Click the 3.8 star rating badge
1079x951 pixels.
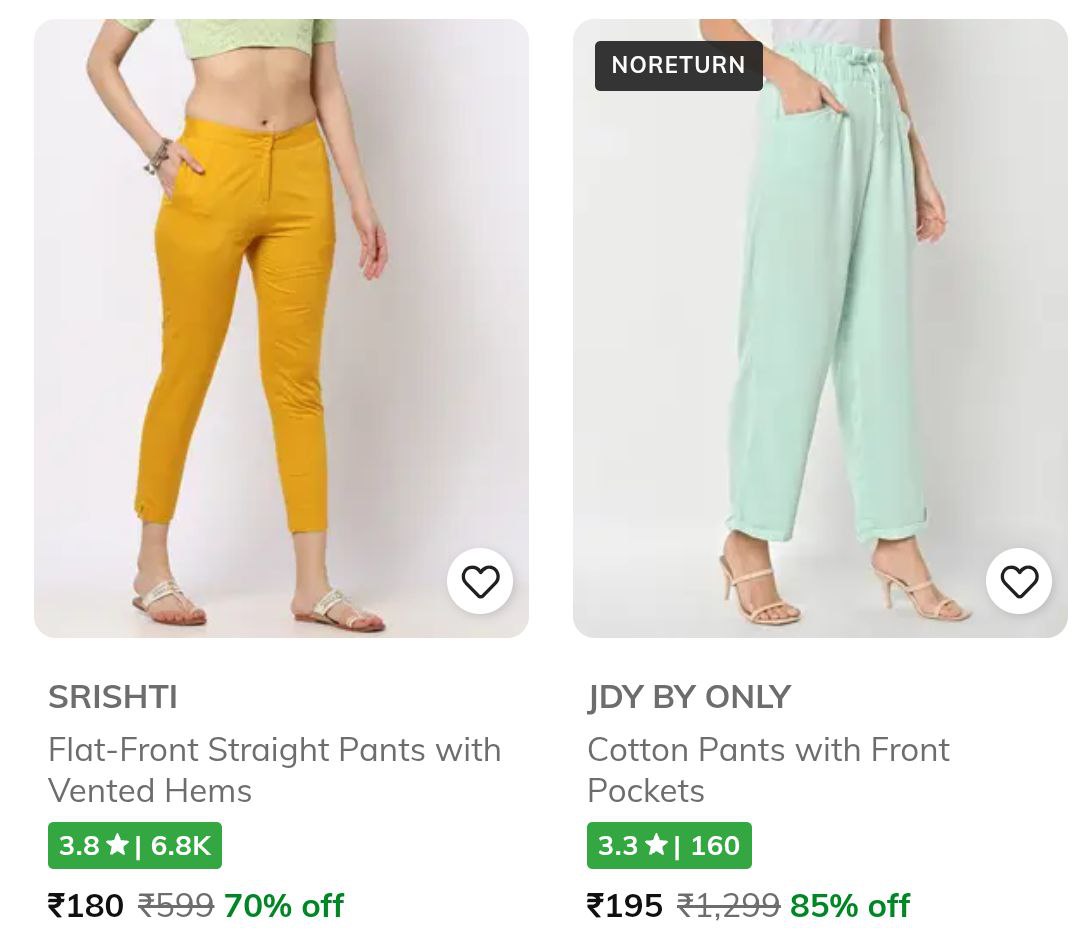point(135,846)
